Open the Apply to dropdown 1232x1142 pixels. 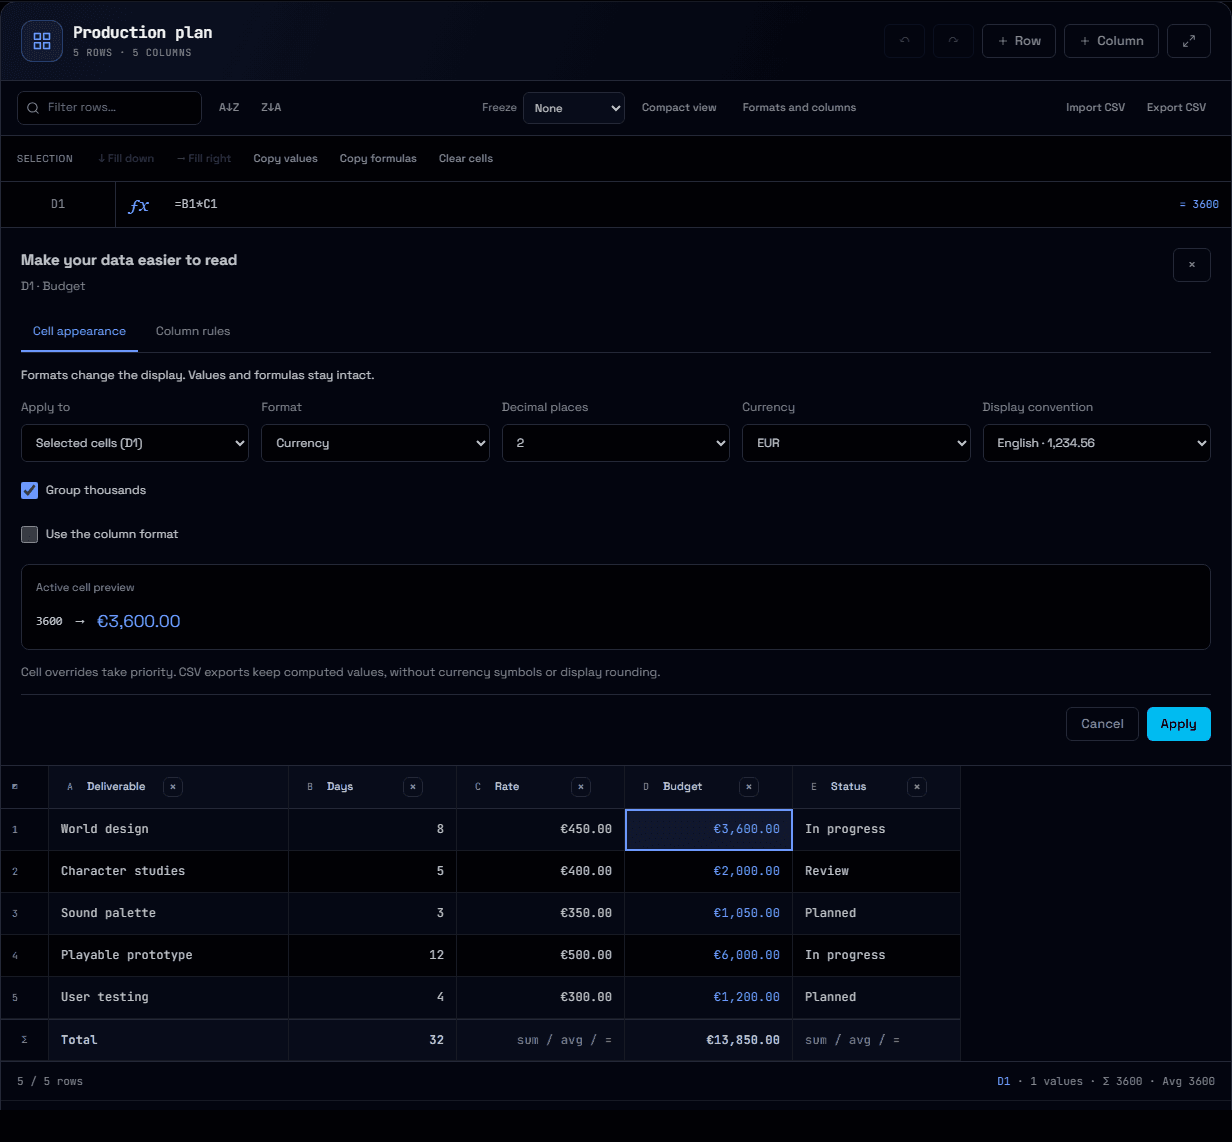[135, 443]
